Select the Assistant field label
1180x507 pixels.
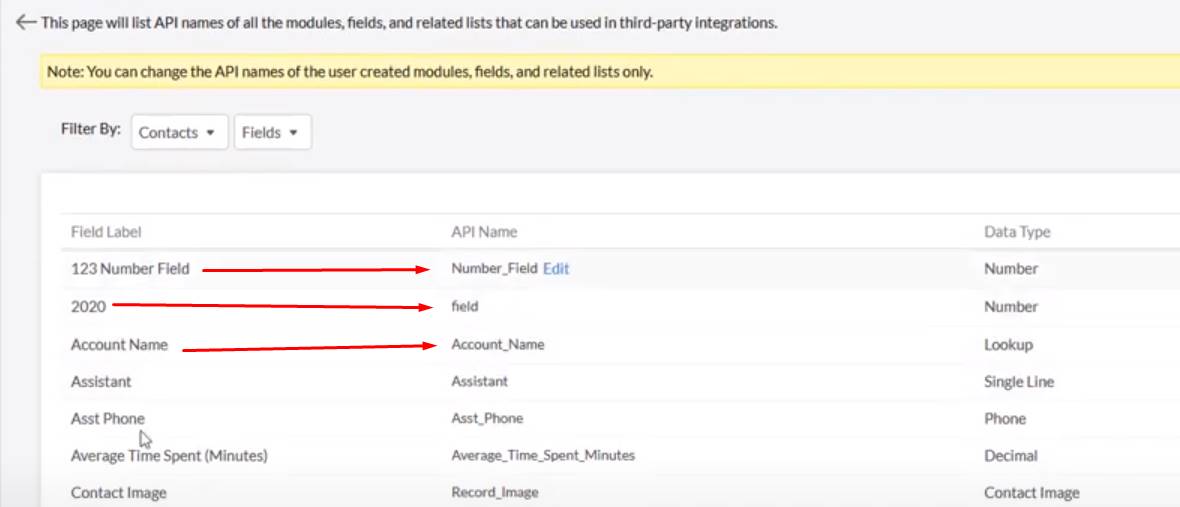pos(101,381)
